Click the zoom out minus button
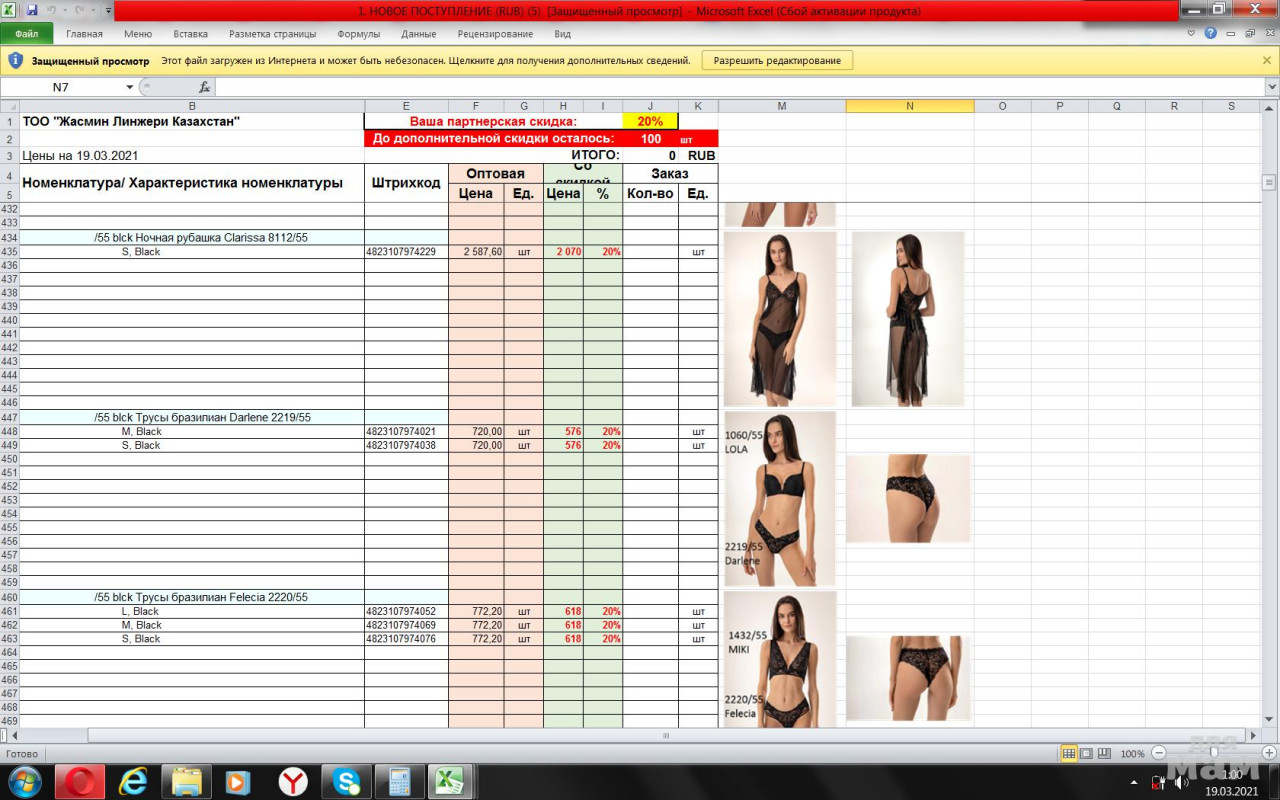 tap(1159, 753)
